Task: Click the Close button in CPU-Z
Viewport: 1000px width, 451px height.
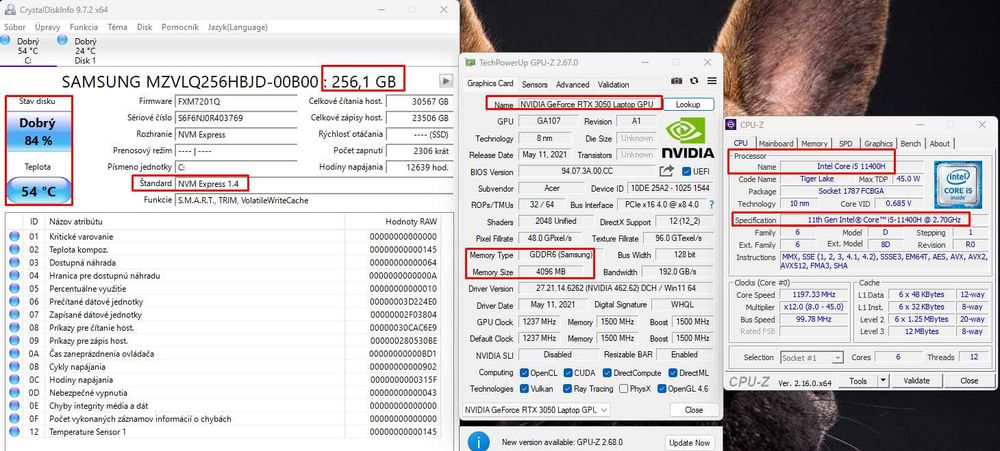Action: click(x=968, y=381)
